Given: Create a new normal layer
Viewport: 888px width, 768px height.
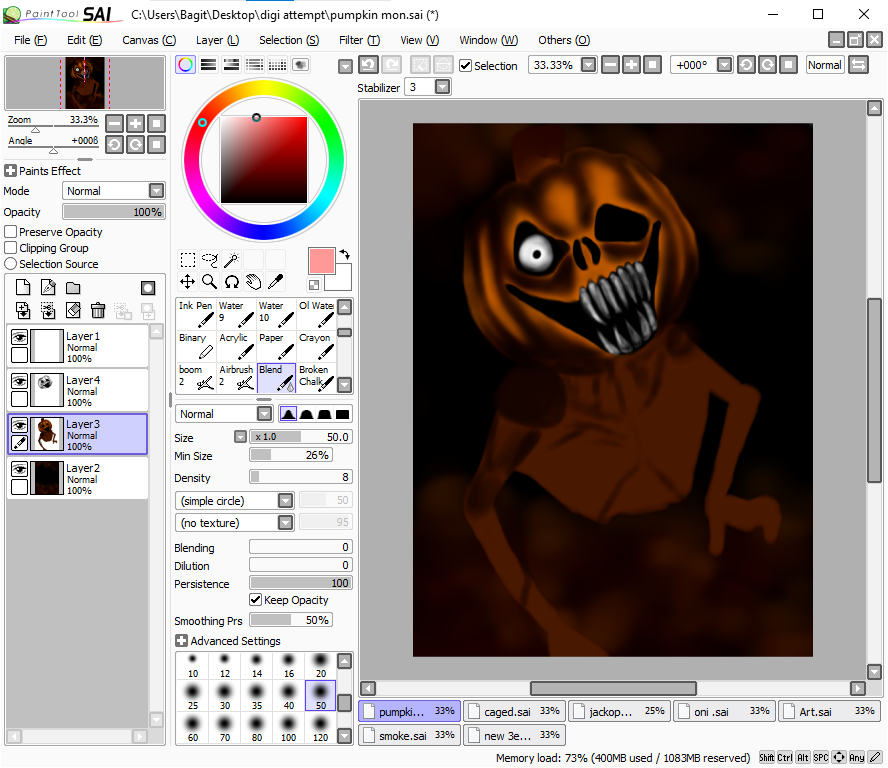Looking at the screenshot, I should pos(23,288).
